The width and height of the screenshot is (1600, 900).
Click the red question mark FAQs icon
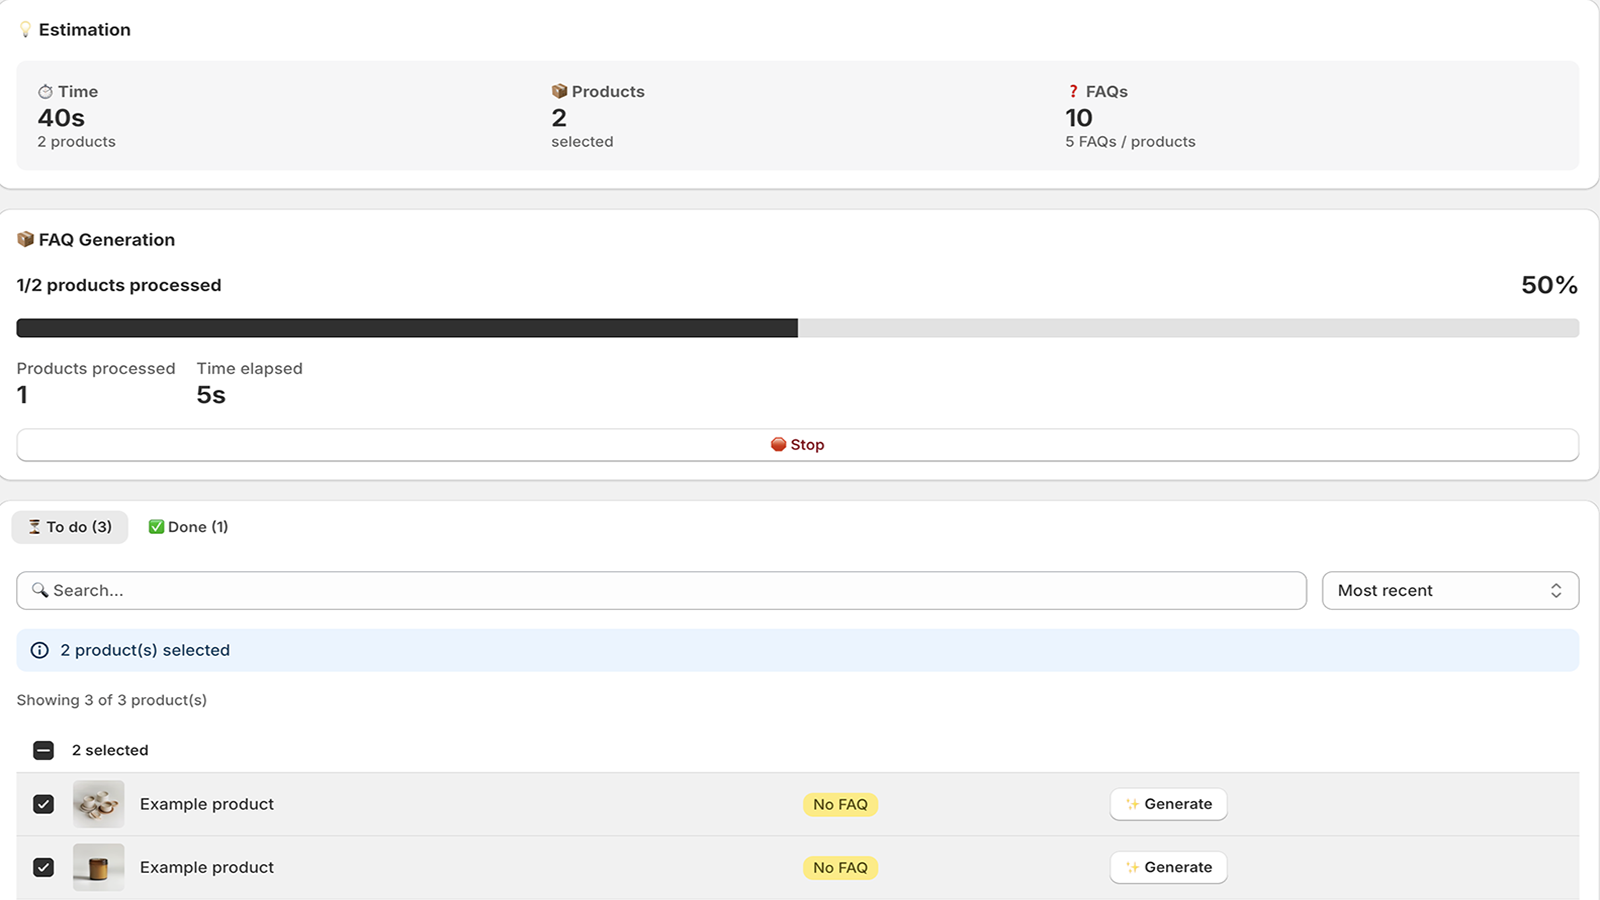click(1073, 91)
